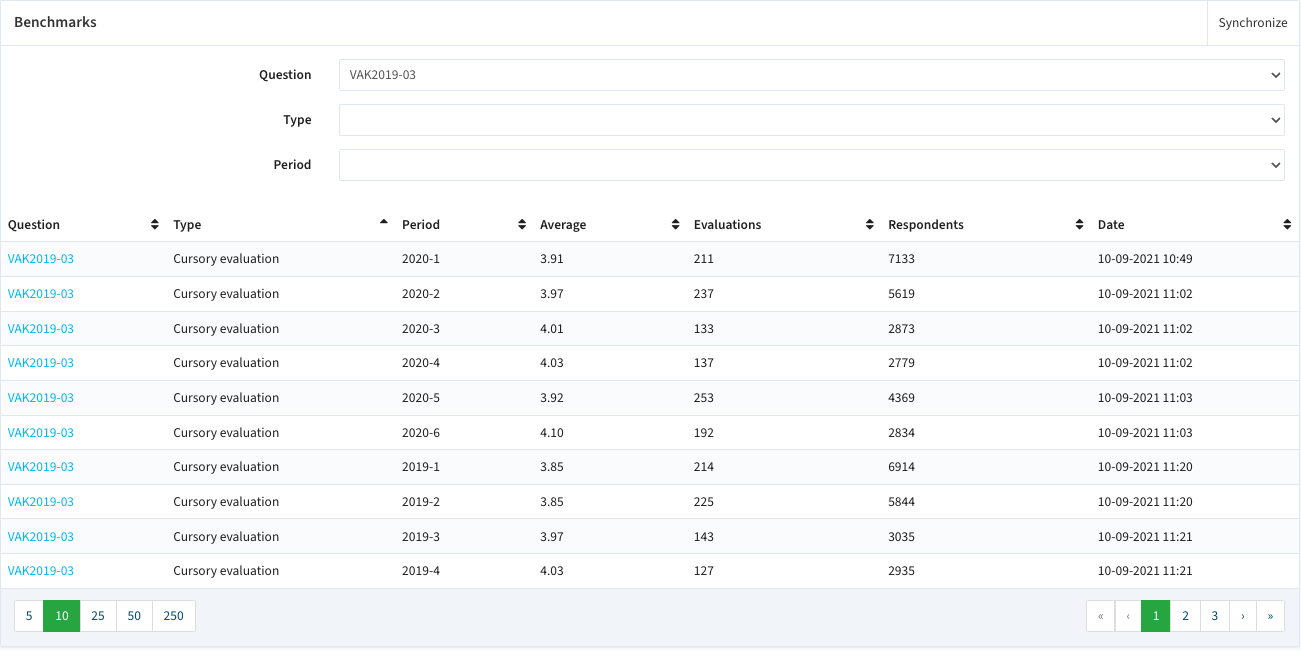This screenshot has height=651, width=1301.
Task: Open the Question dropdown showing VAK2019-03
Action: click(x=812, y=75)
